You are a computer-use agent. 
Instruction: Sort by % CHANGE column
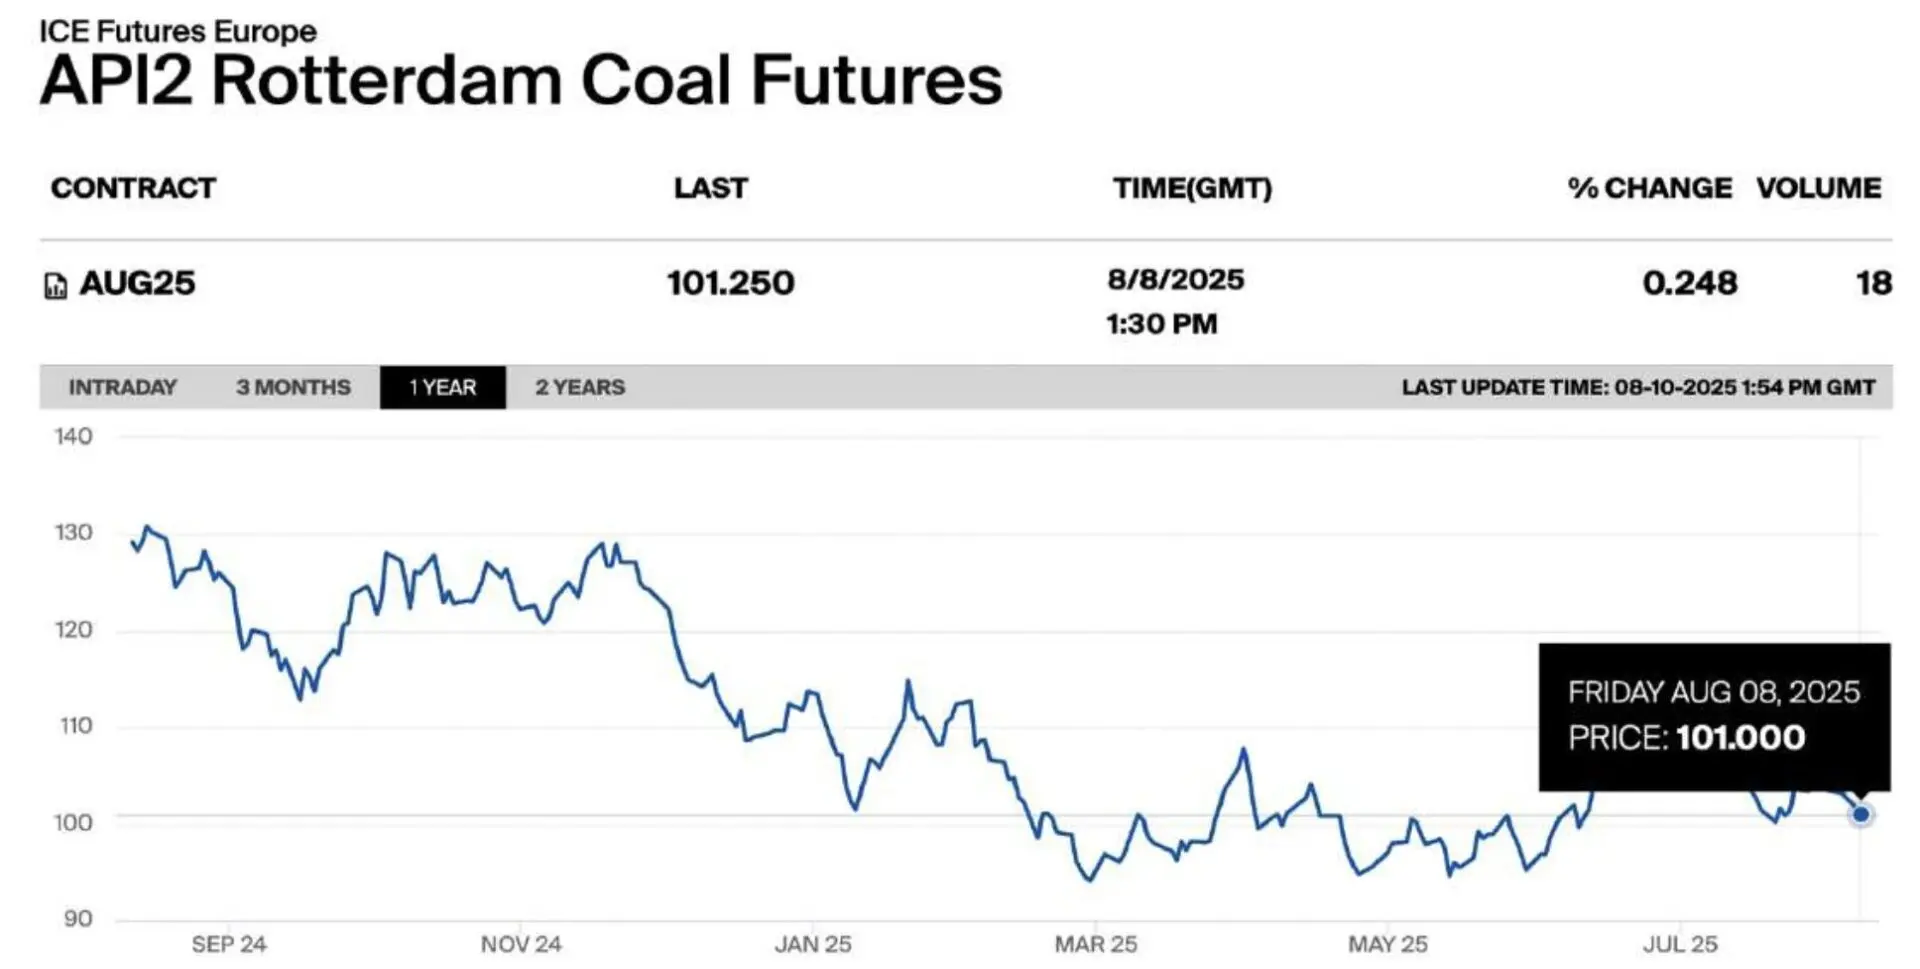tap(1650, 187)
